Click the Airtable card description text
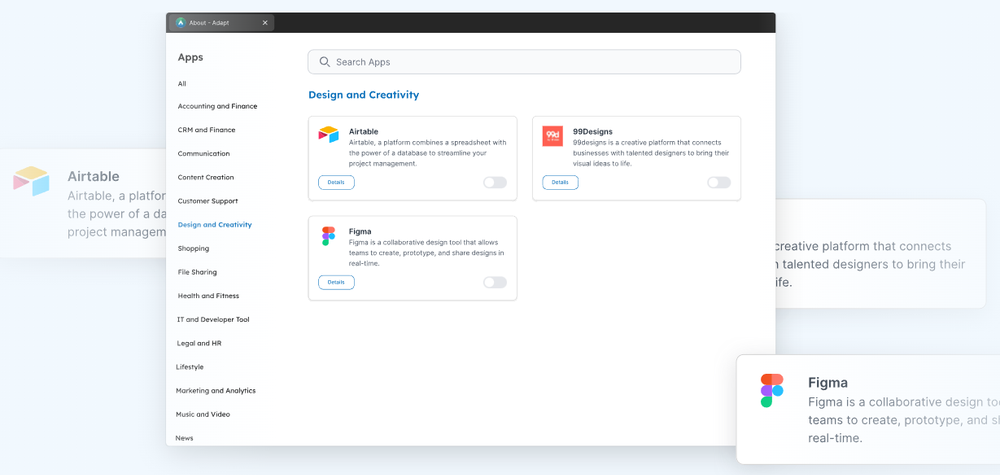The height and width of the screenshot is (475, 1000). click(x=427, y=153)
